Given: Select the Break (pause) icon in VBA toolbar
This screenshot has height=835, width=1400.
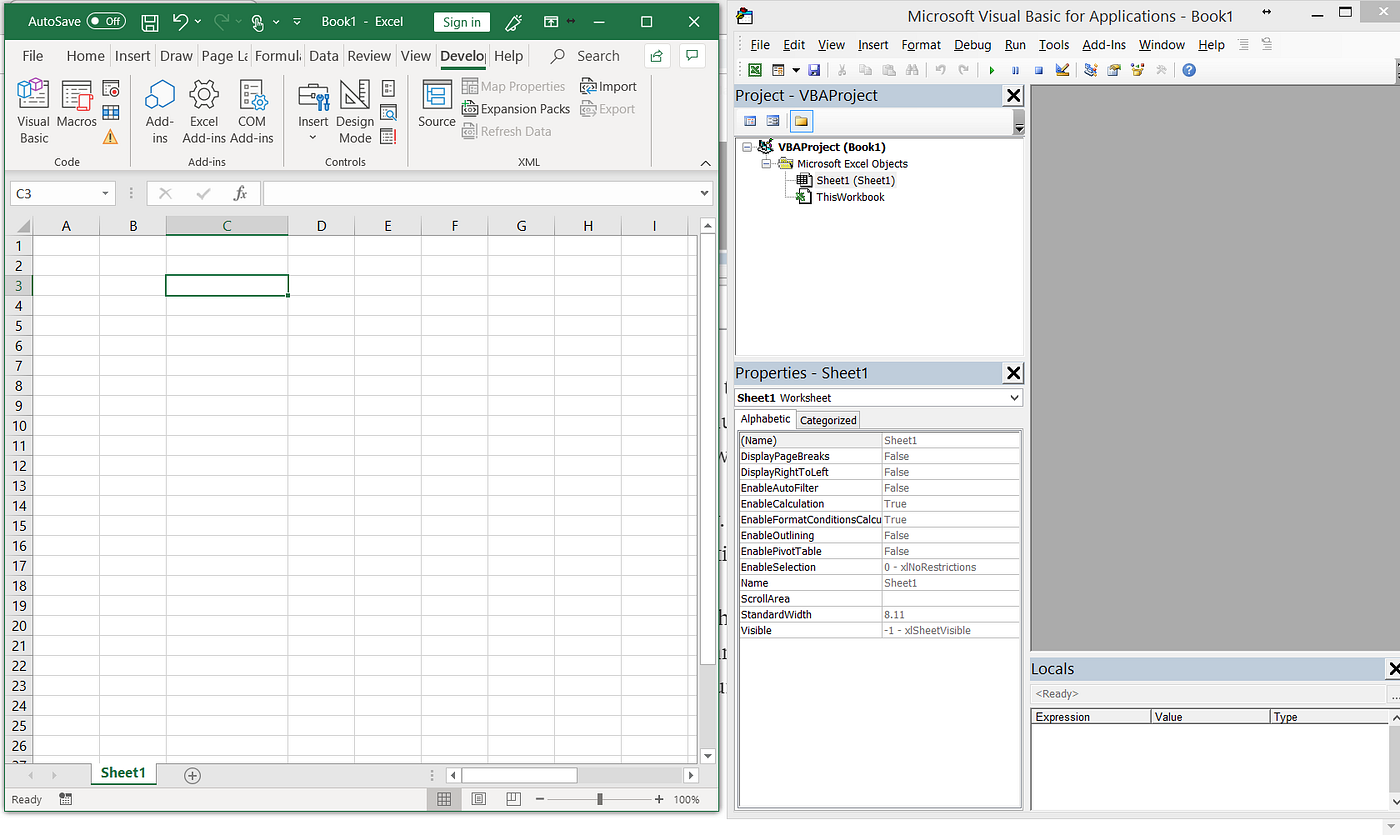Looking at the screenshot, I should pyautogui.click(x=1015, y=69).
